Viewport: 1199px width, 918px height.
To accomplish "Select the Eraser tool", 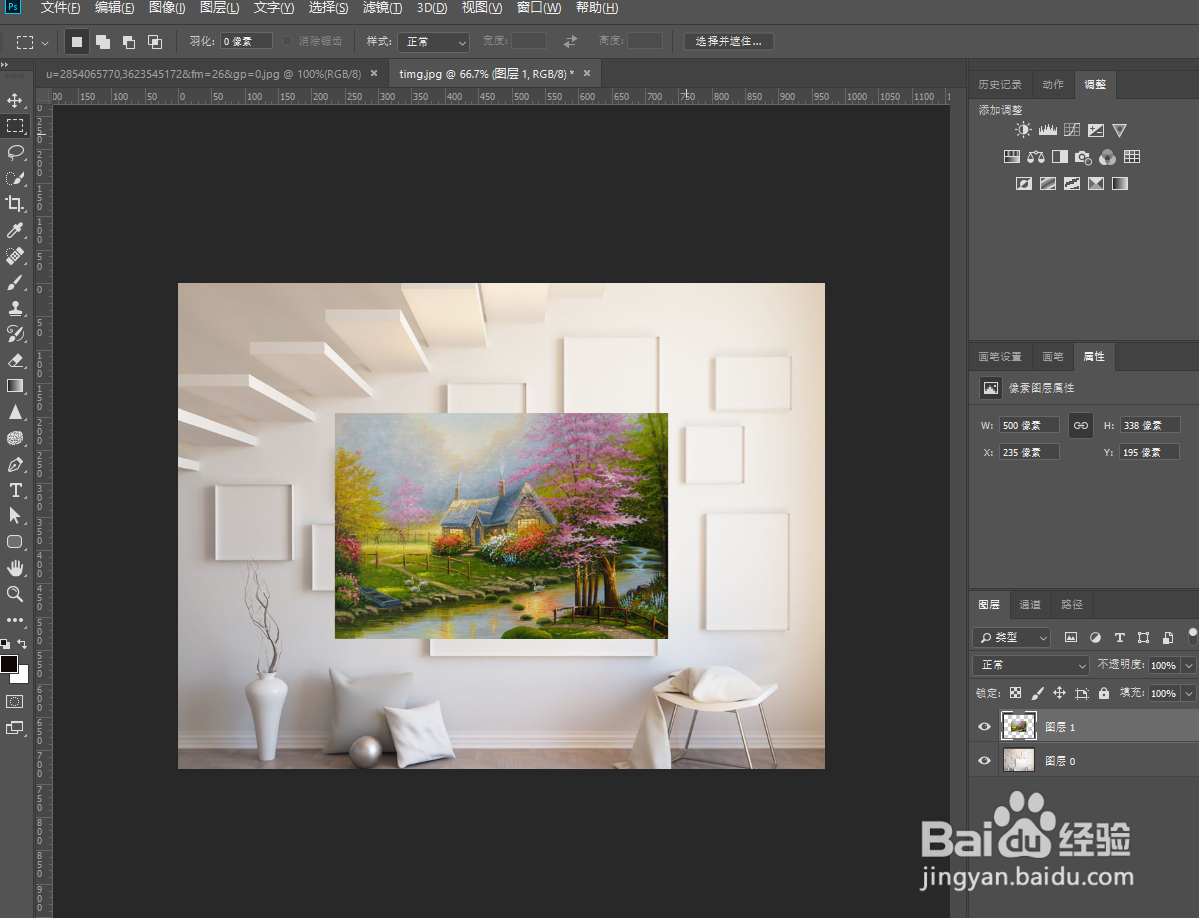I will pyautogui.click(x=15, y=360).
